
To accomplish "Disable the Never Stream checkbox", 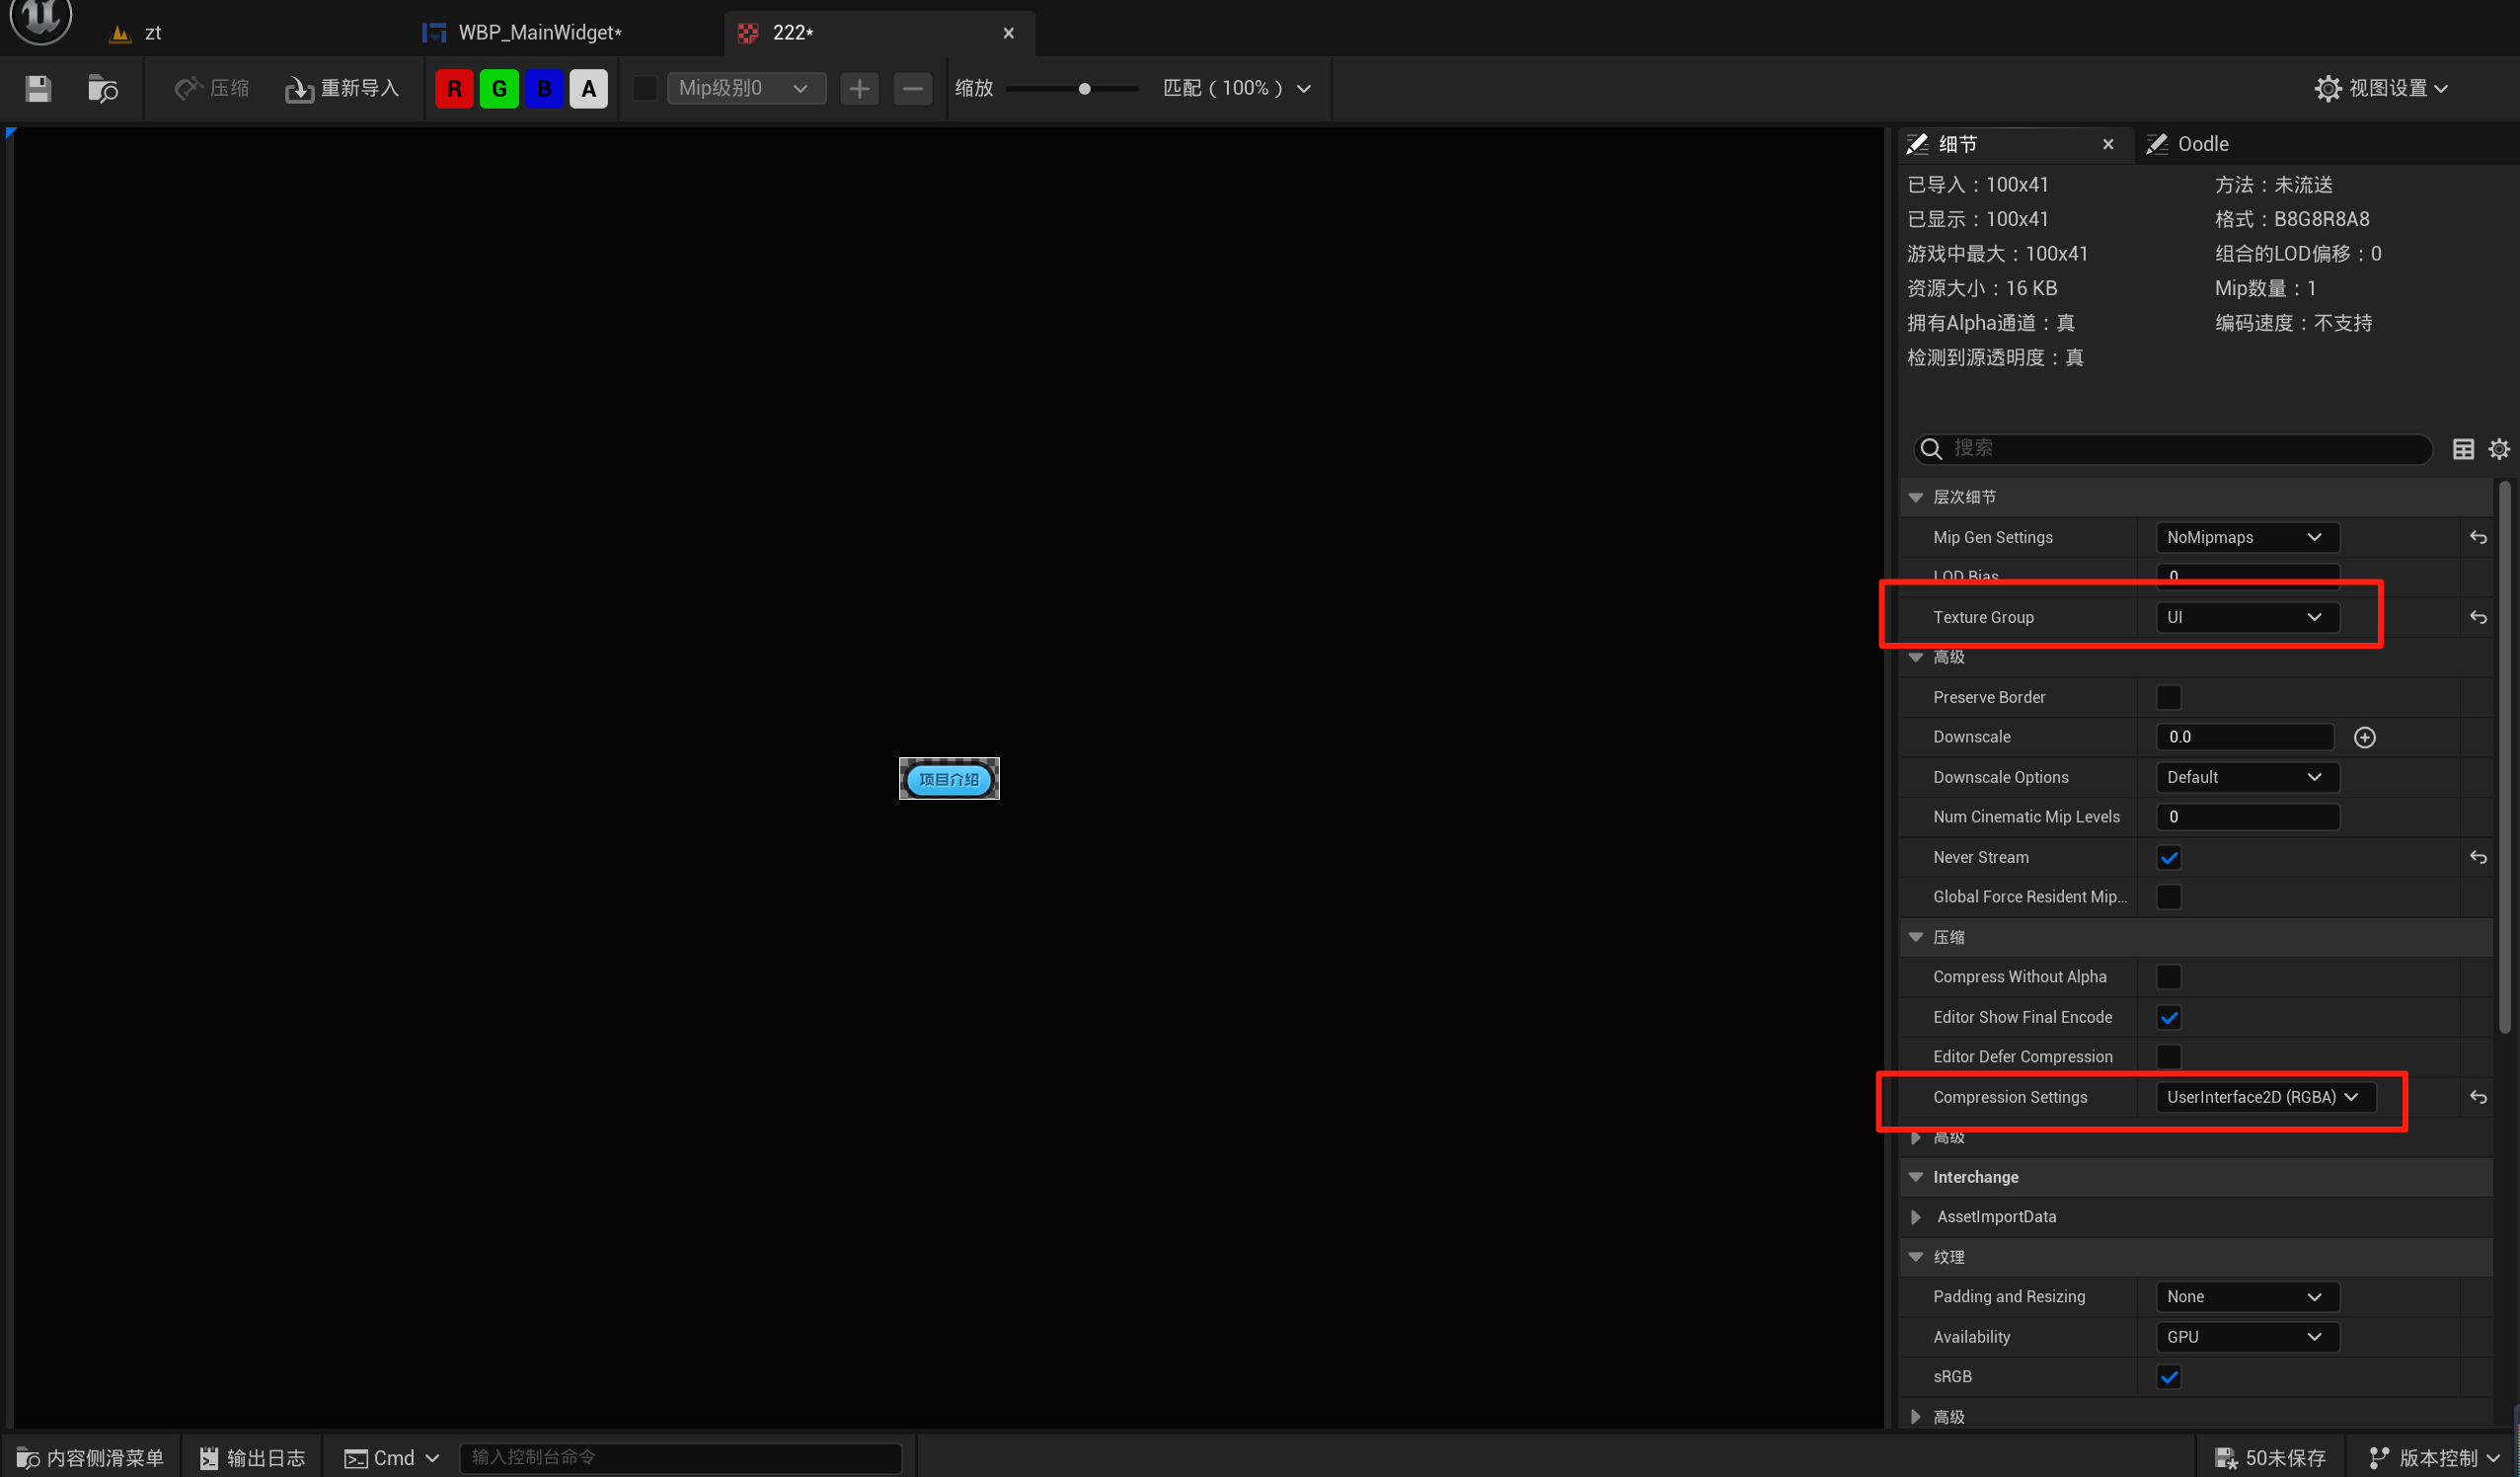I will point(2169,856).
